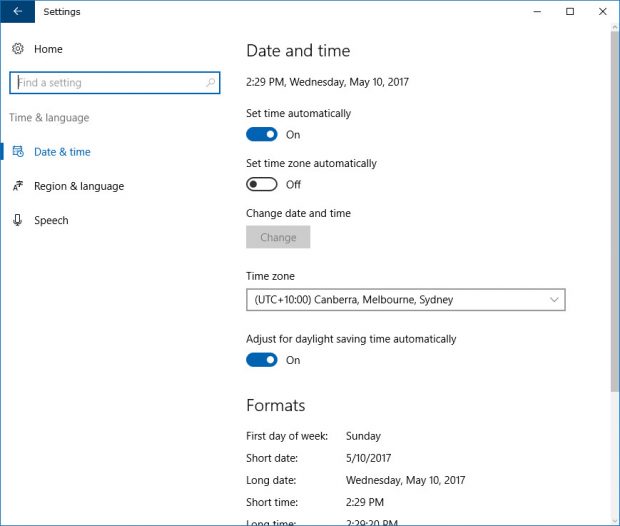
Task: Click the search magnifier icon
Action: click(x=211, y=82)
